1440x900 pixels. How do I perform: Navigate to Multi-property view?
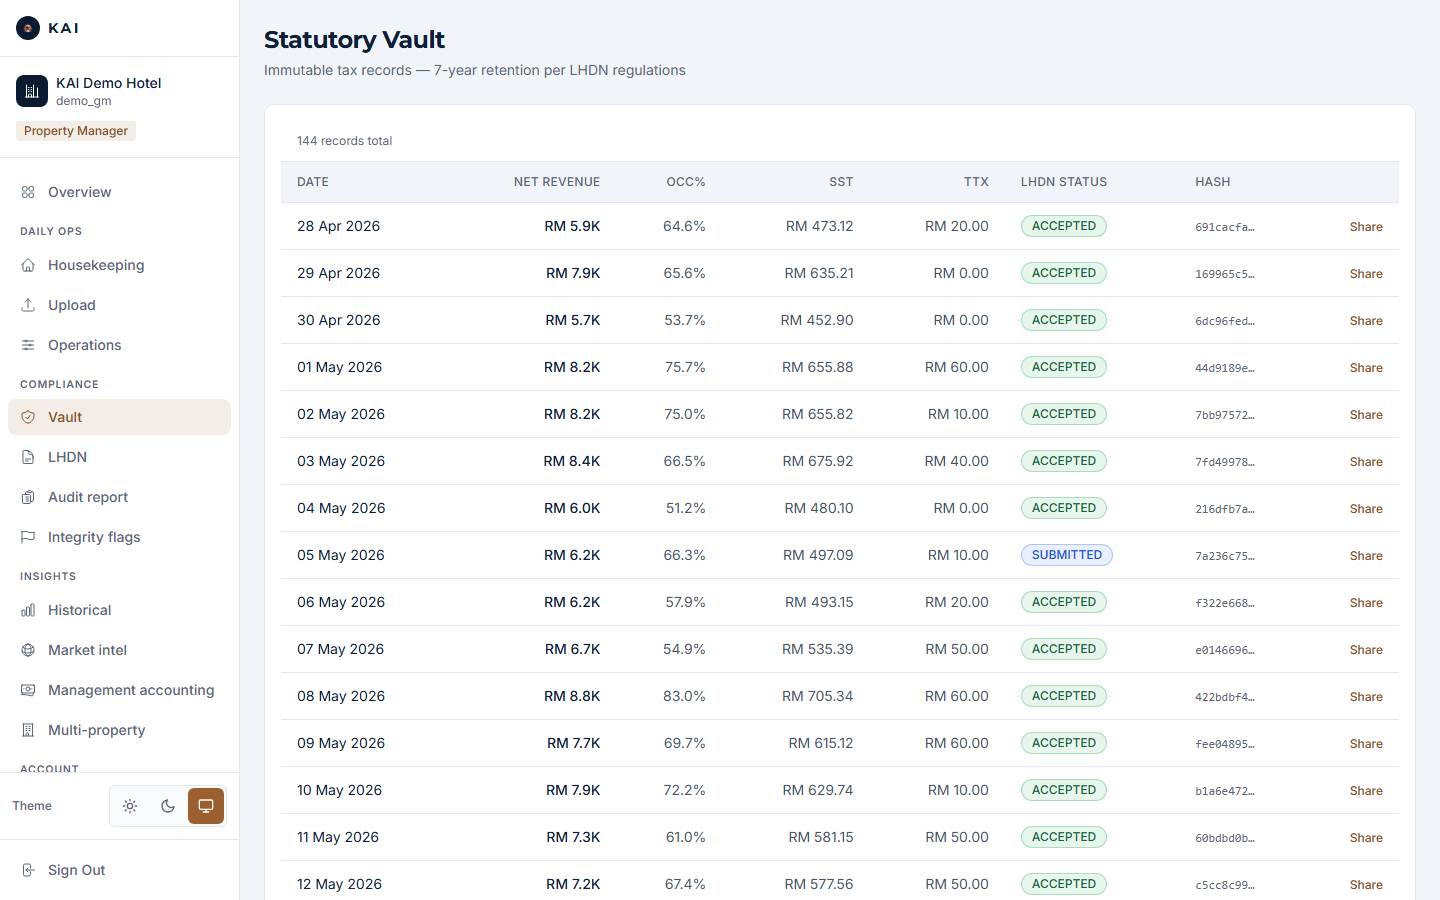pyautogui.click(x=119, y=730)
